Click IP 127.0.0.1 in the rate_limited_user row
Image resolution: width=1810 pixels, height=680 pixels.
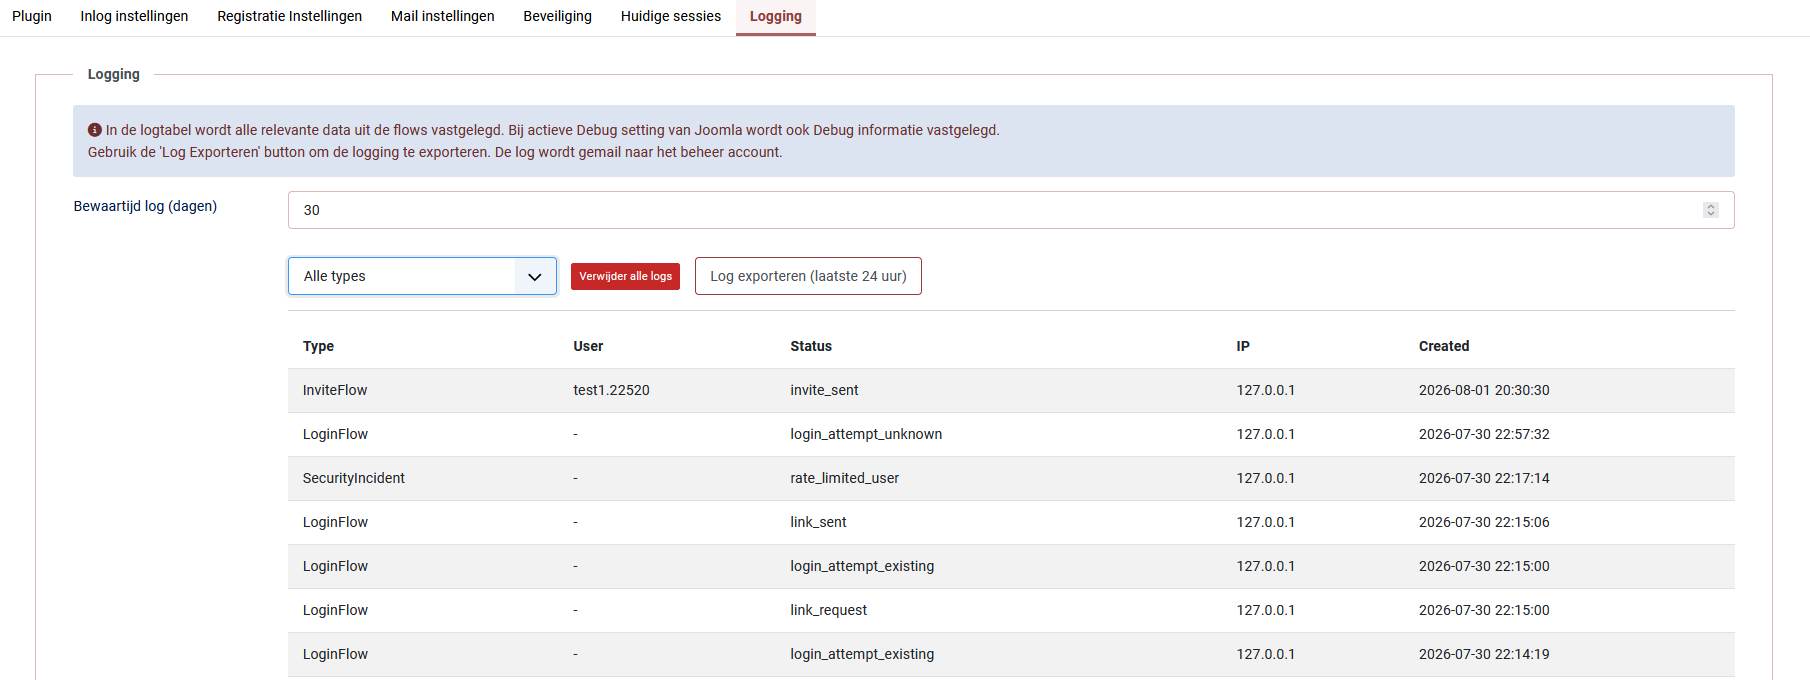click(1265, 478)
